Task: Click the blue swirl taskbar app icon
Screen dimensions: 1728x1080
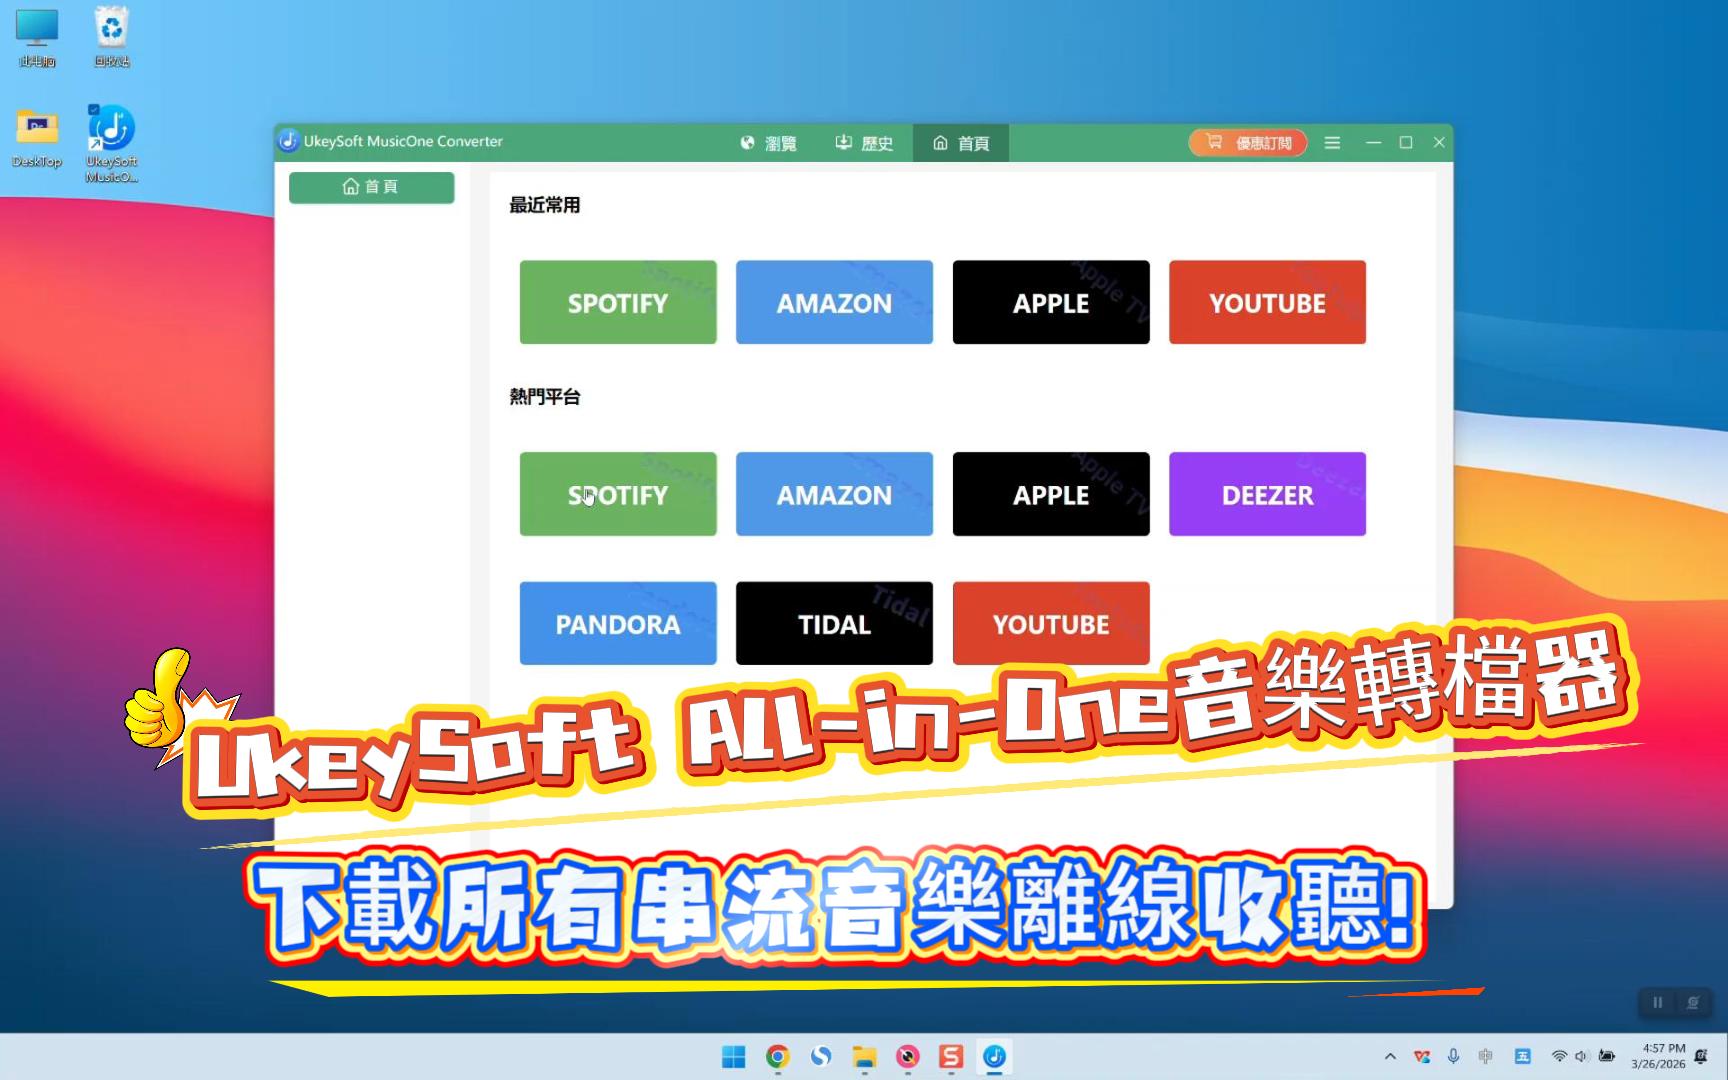Action: pos(821,1057)
